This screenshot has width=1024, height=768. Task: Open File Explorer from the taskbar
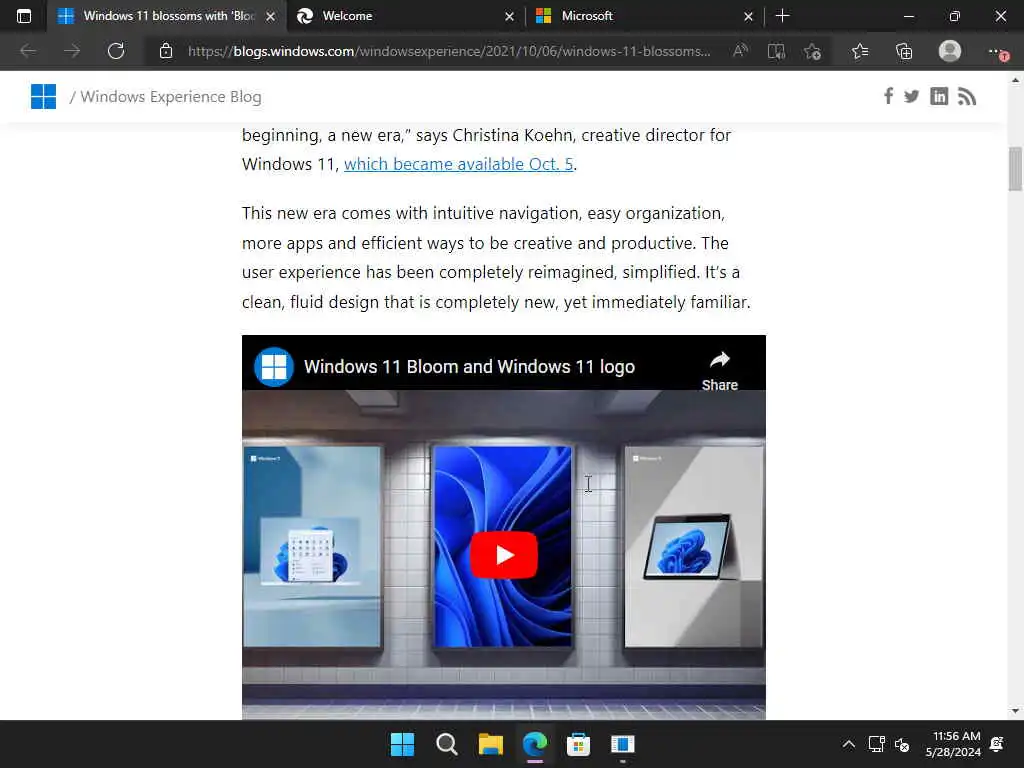(x=490, y=744)
